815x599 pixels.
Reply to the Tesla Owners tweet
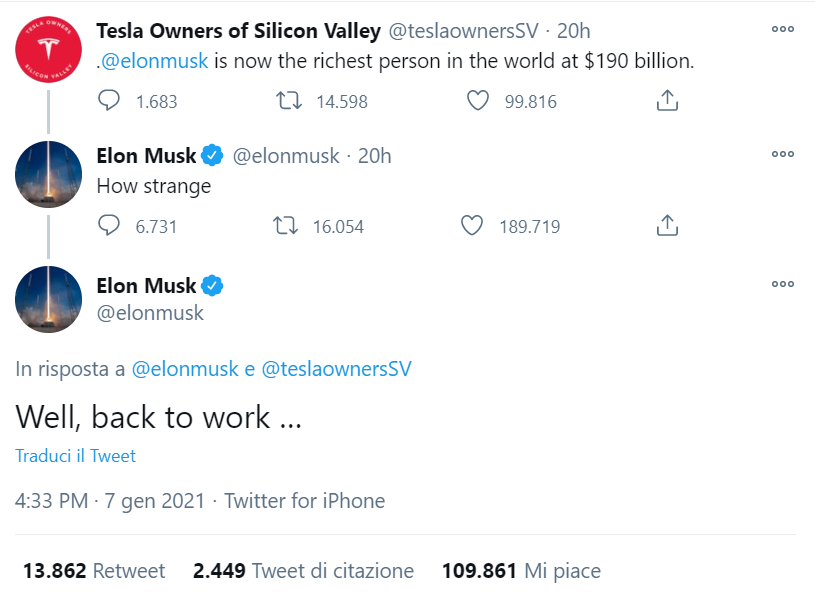click(x=110, y=101)
